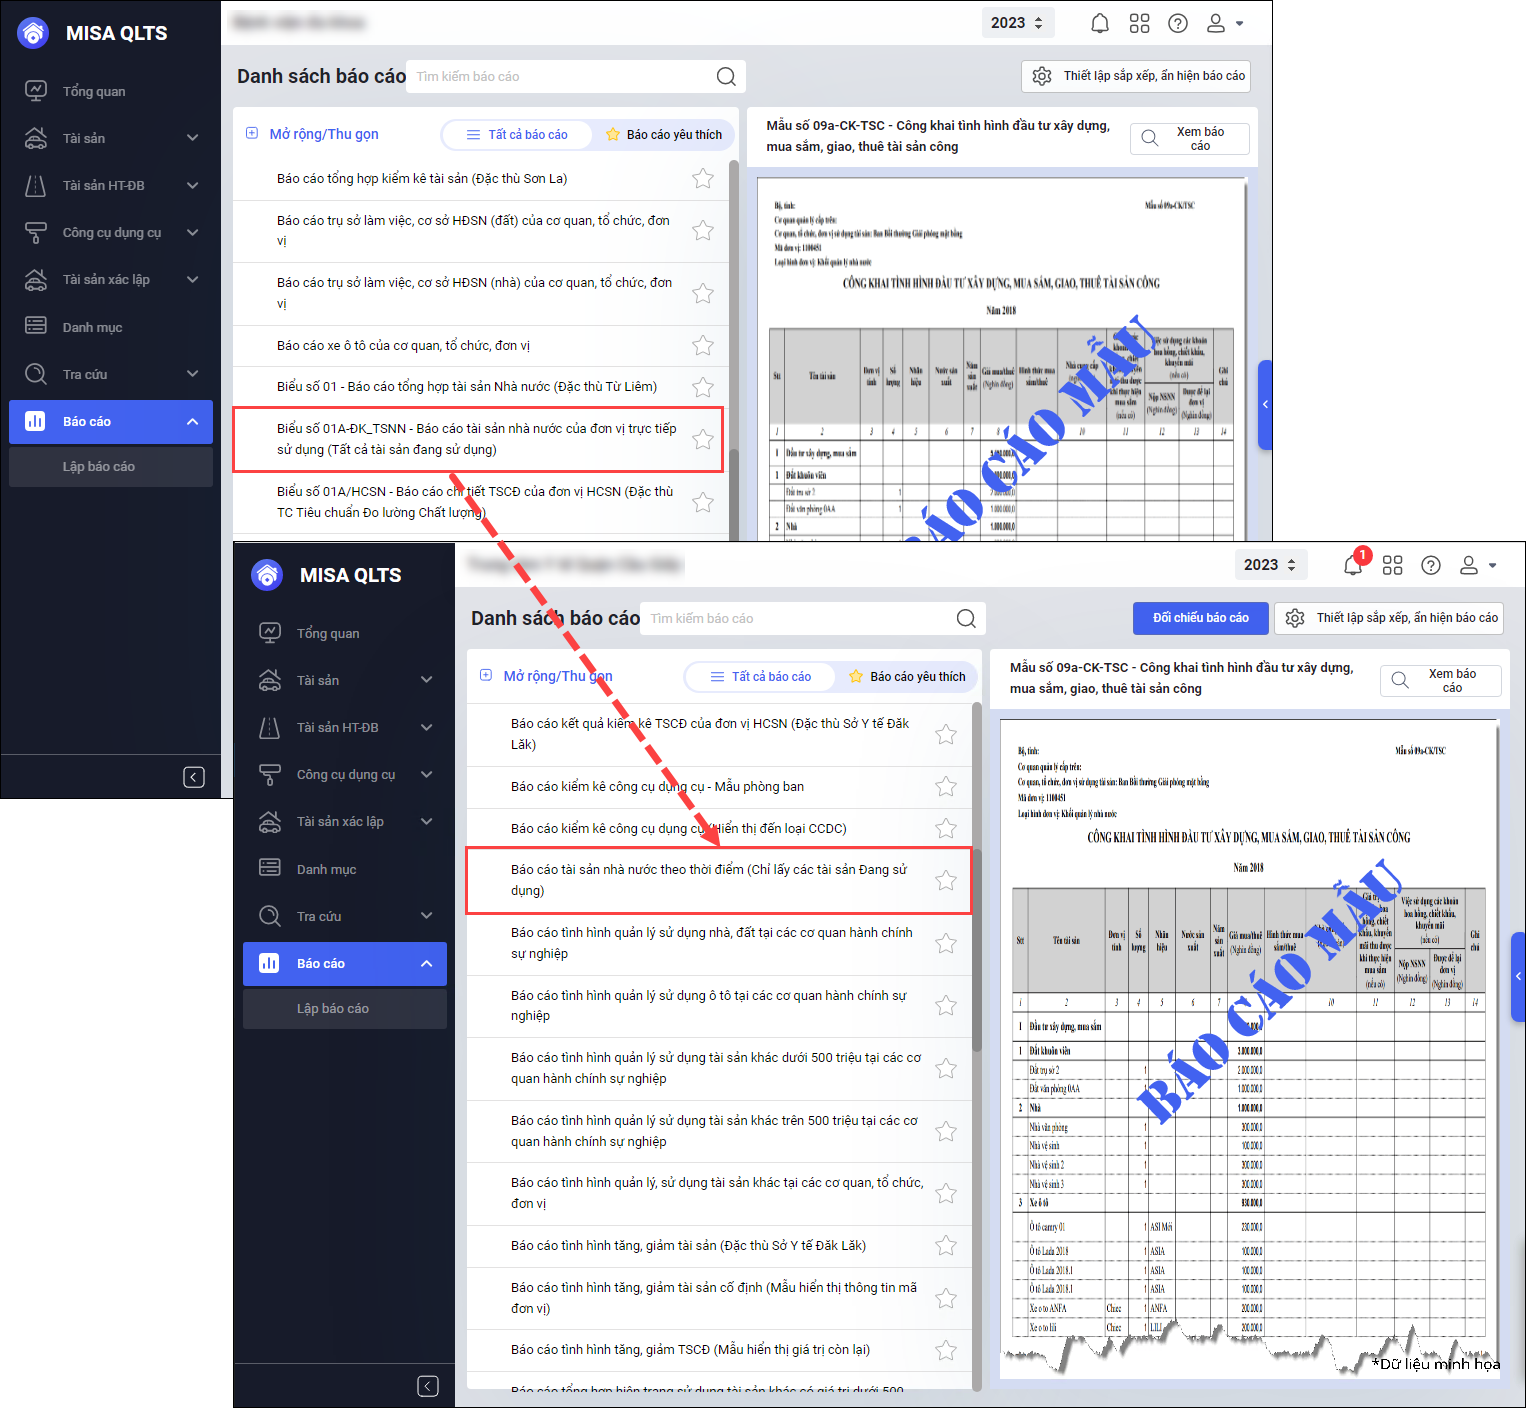Switch to Báo cáo yêu thích tab in lower window
Screen dimensions: 1526x1408
click(907, 677)
